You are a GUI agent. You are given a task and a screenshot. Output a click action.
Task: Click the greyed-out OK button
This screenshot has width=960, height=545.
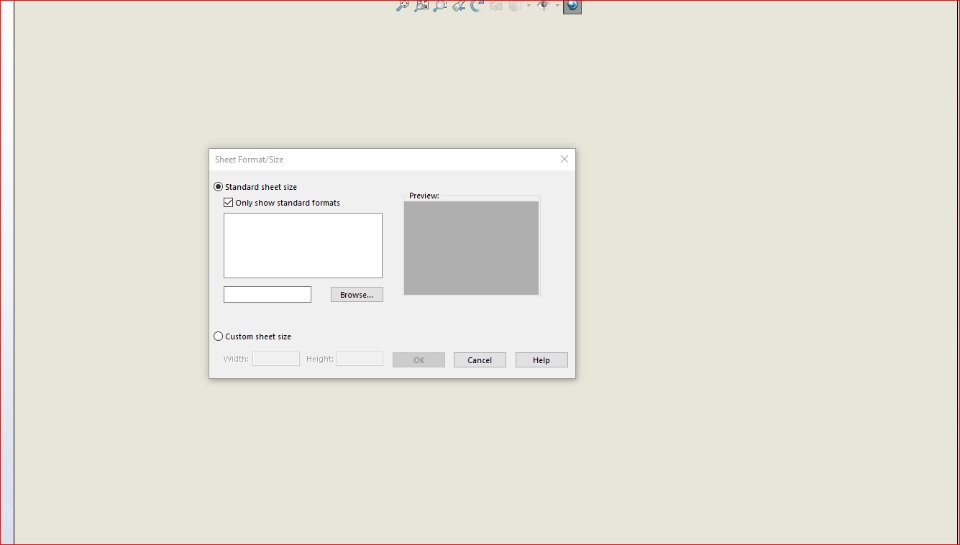[x=419, y=360]
